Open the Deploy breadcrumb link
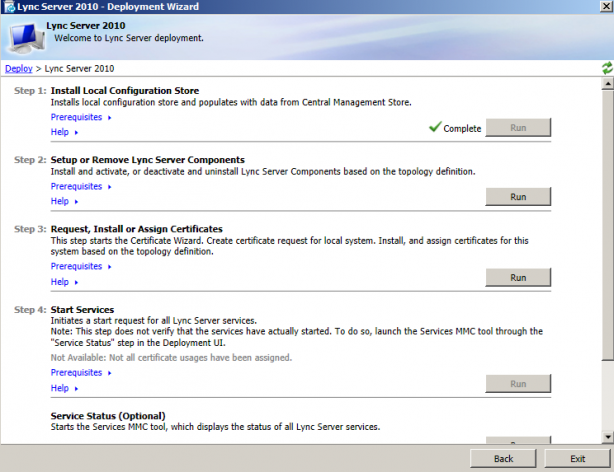Screen dimensions: 614x472 tap(19, 69)
